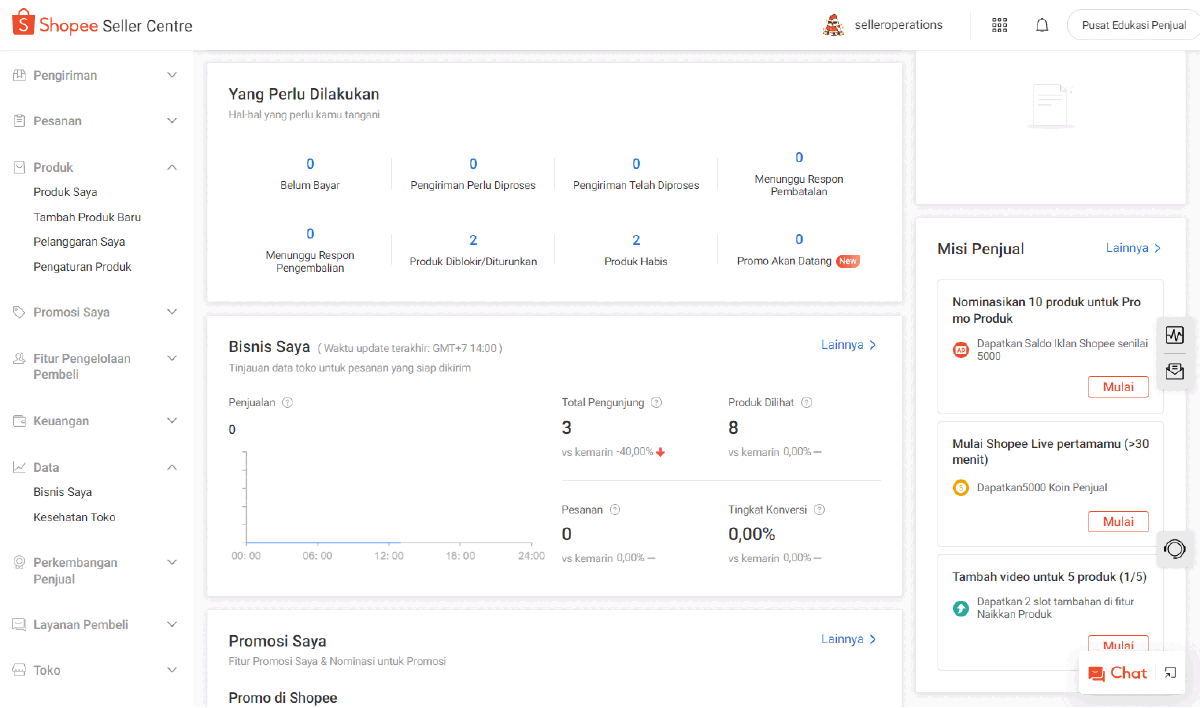Click the floating activity monitor icon
Viewport: 1200px width, 708px height.
(1175, 335)
